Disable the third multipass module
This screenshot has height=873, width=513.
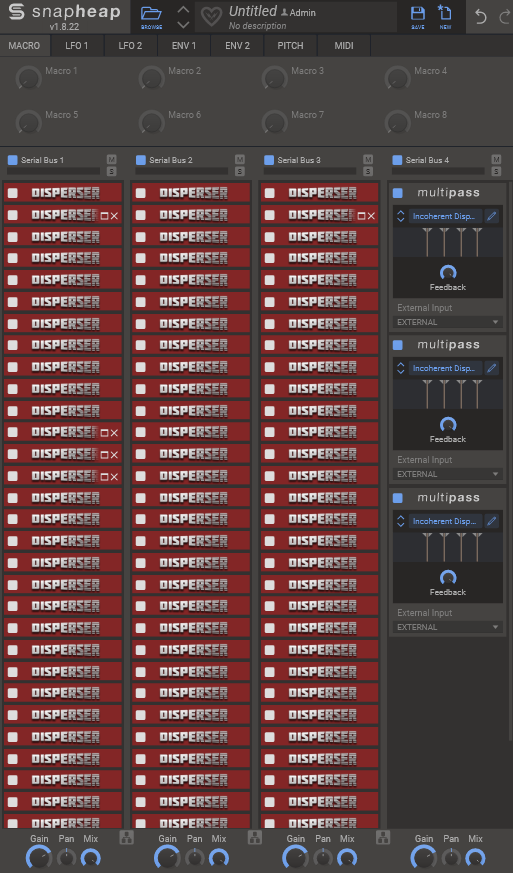tap(398, 498)
